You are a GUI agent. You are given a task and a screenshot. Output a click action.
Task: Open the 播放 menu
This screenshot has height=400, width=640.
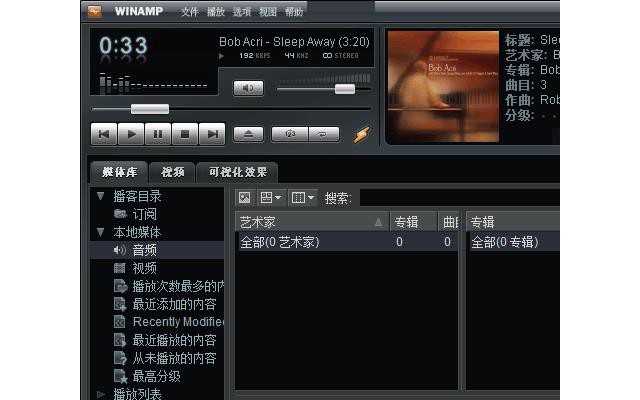[216, 12]
